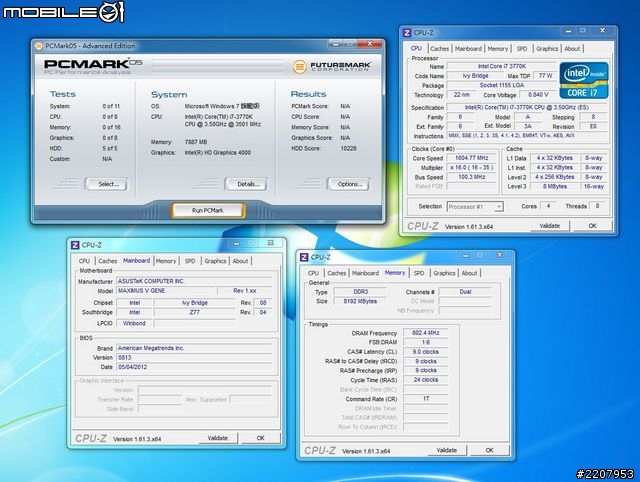This screenshot has height=482, width=640.
Task: Switch to CPU tab in Memory CPU-Z window
Action: point(313,273)
